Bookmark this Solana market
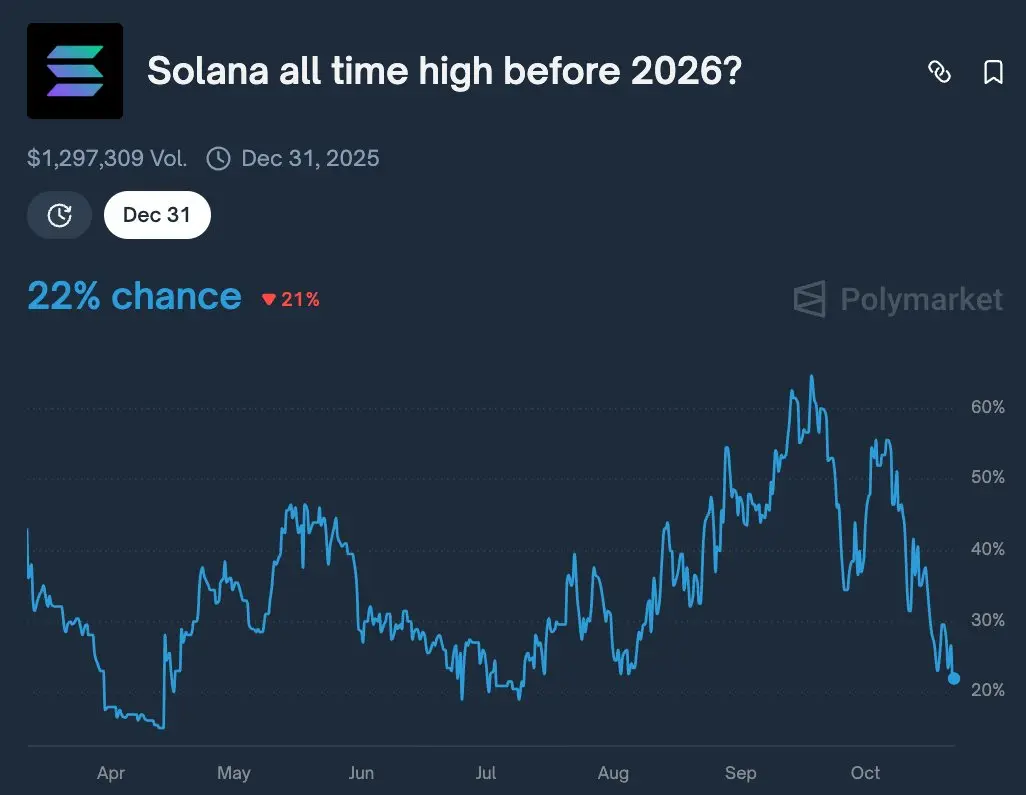This screenshot has width=1026, height=795. click(x=993, y=72)
